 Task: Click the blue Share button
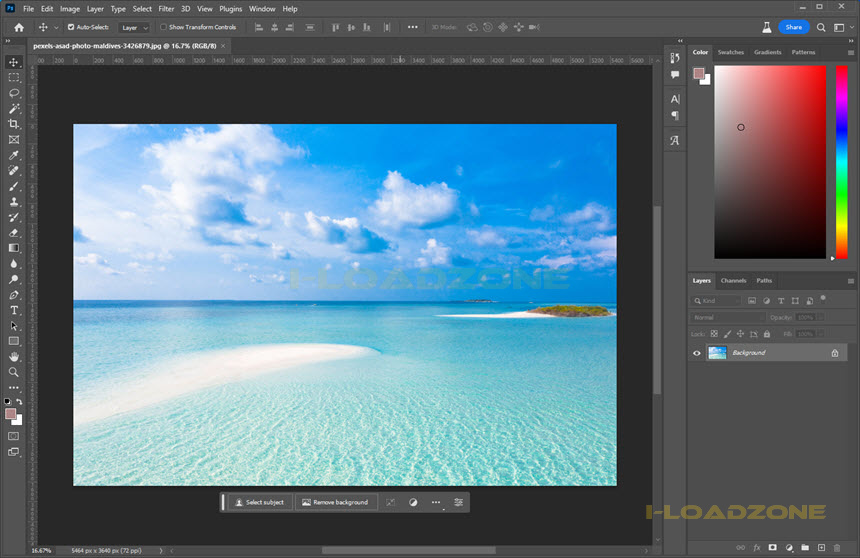[x=794, y=27]
